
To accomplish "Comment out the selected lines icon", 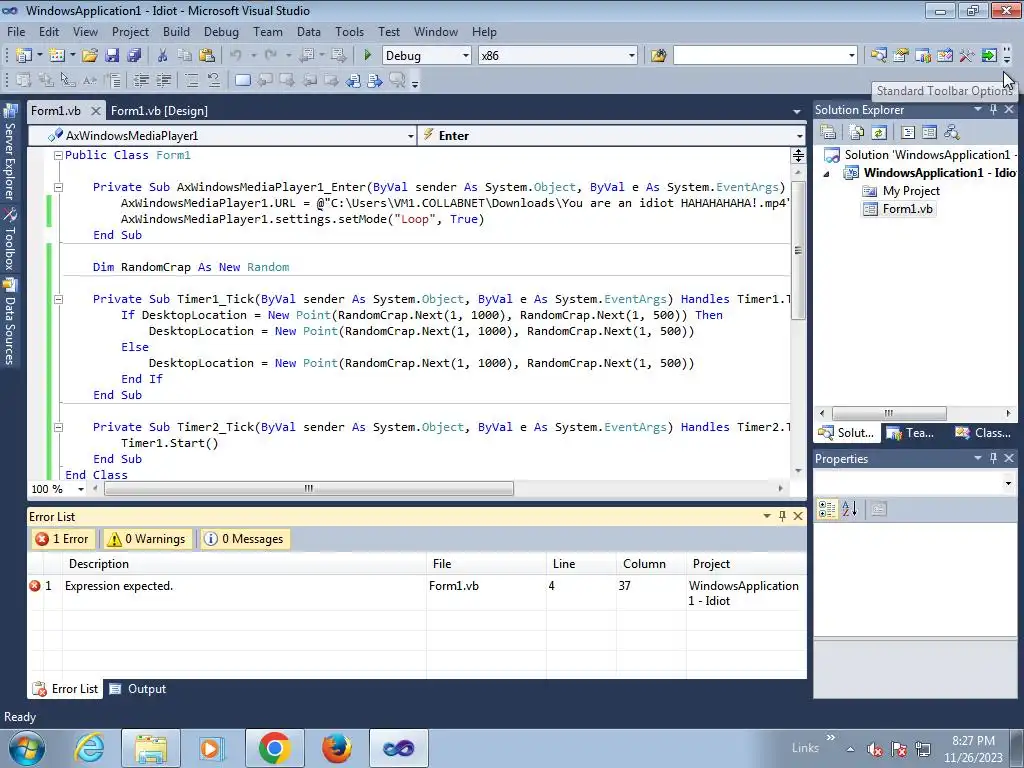I will (191, 80).
